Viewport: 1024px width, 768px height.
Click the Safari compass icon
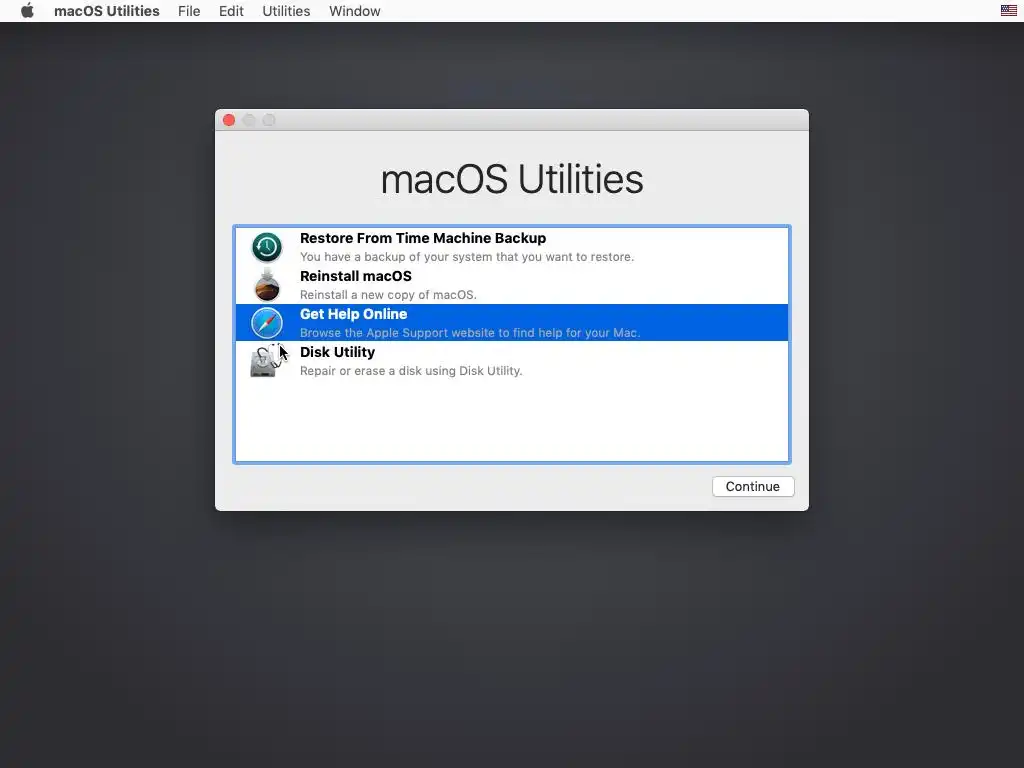pyautogui.click(x=266, y=323)
